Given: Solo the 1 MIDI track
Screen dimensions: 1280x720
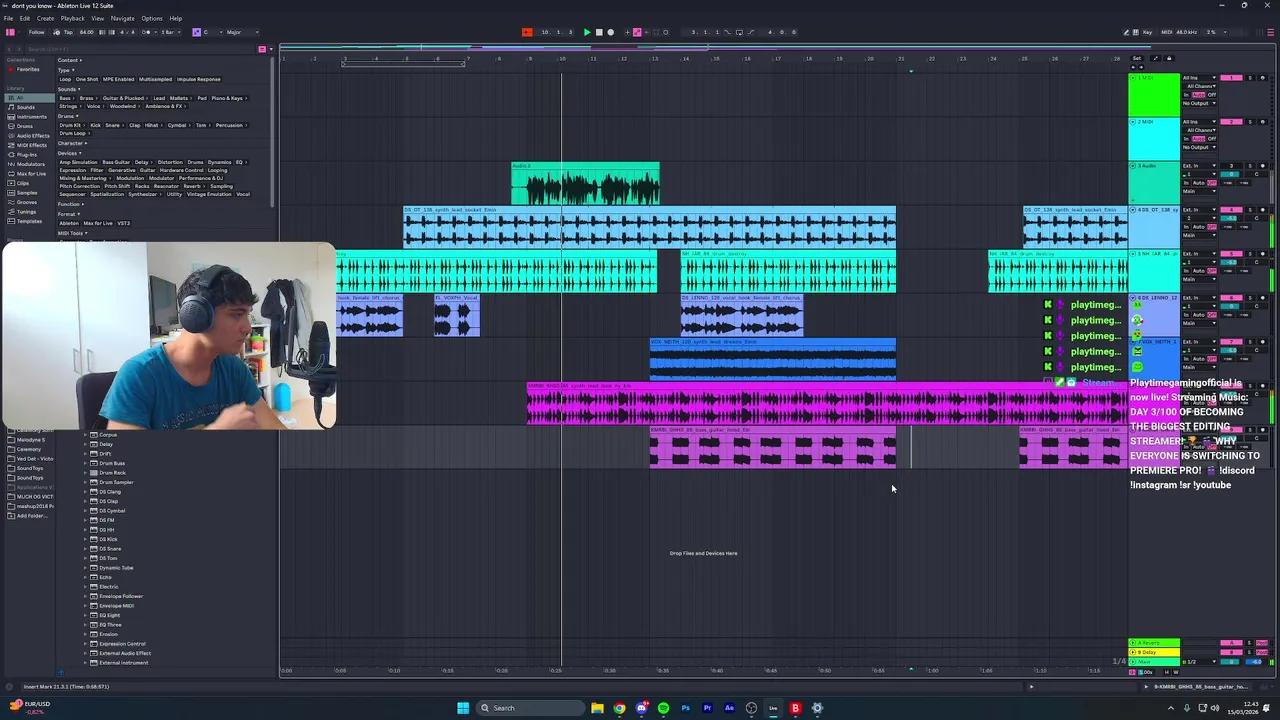Looking at the screenshot, I should (x=1249, y=78).
